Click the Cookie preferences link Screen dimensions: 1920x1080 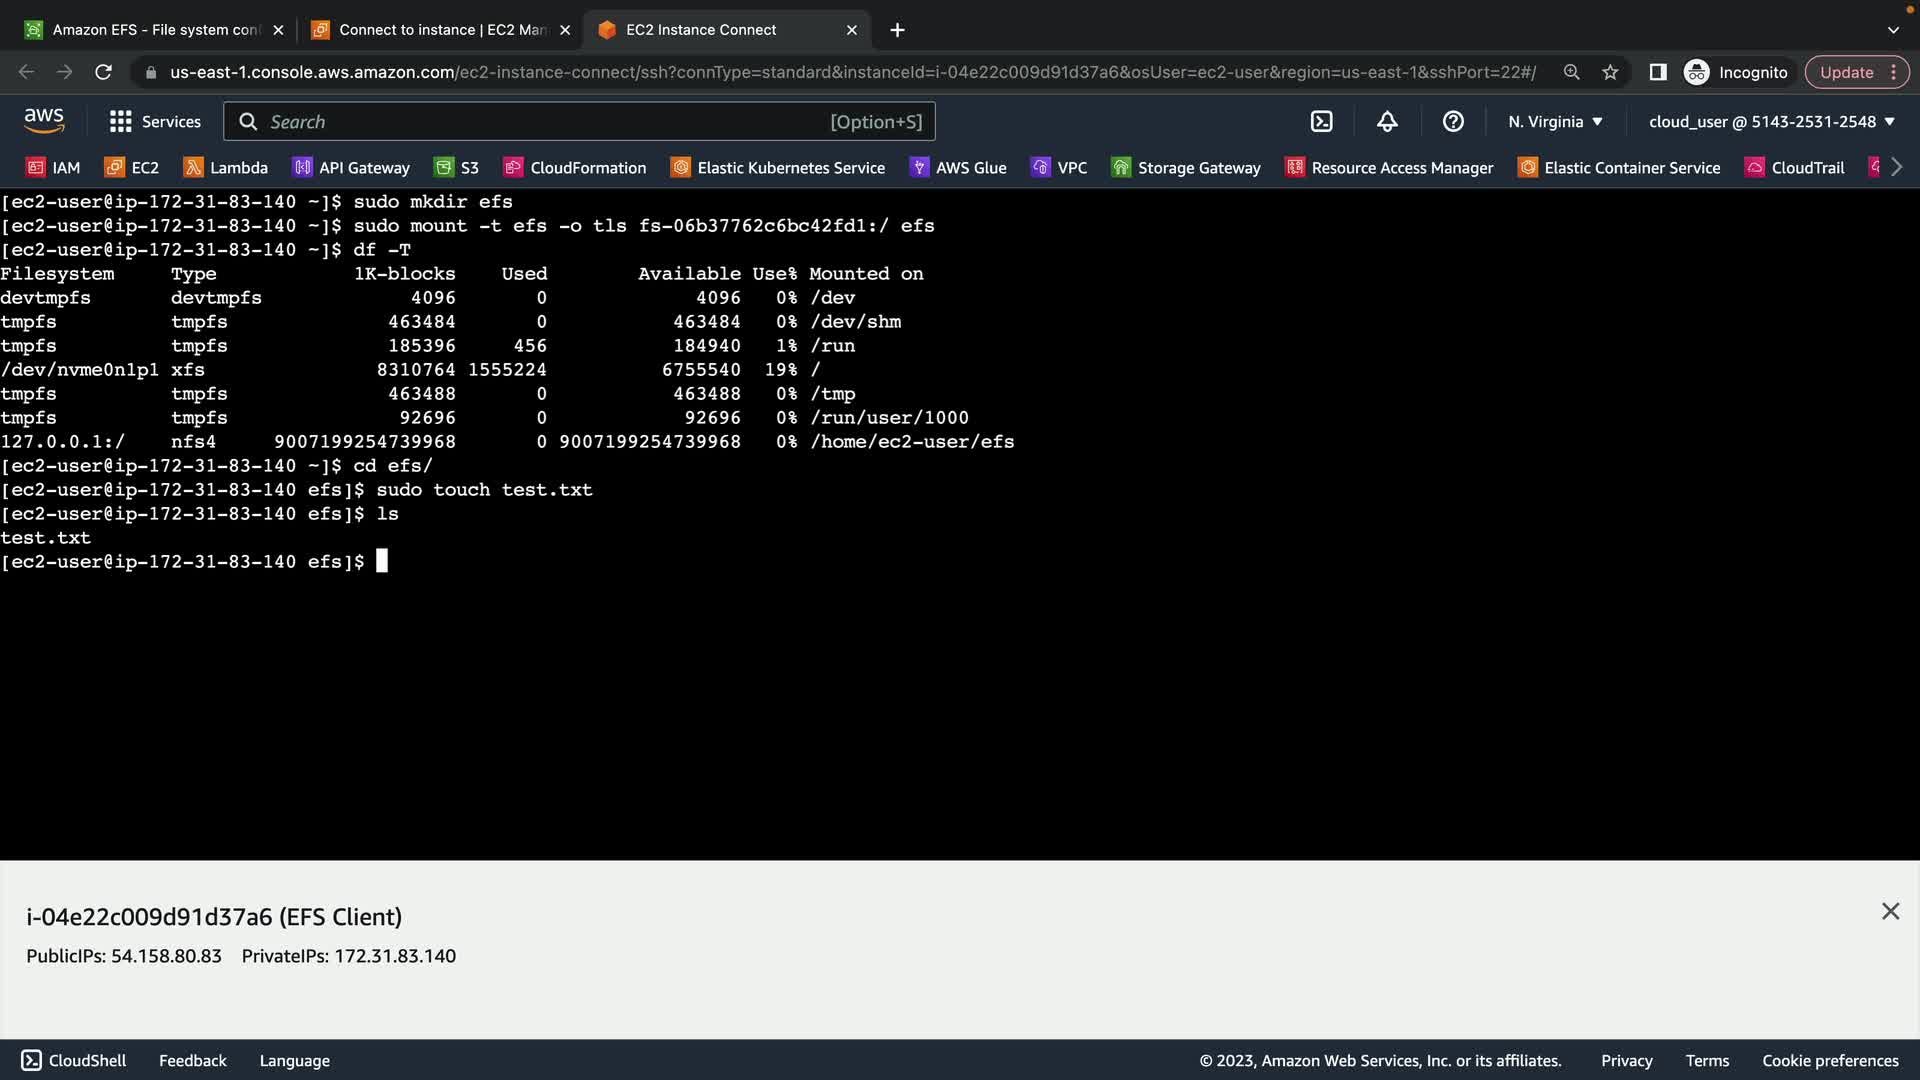tap(1830, 1060)
